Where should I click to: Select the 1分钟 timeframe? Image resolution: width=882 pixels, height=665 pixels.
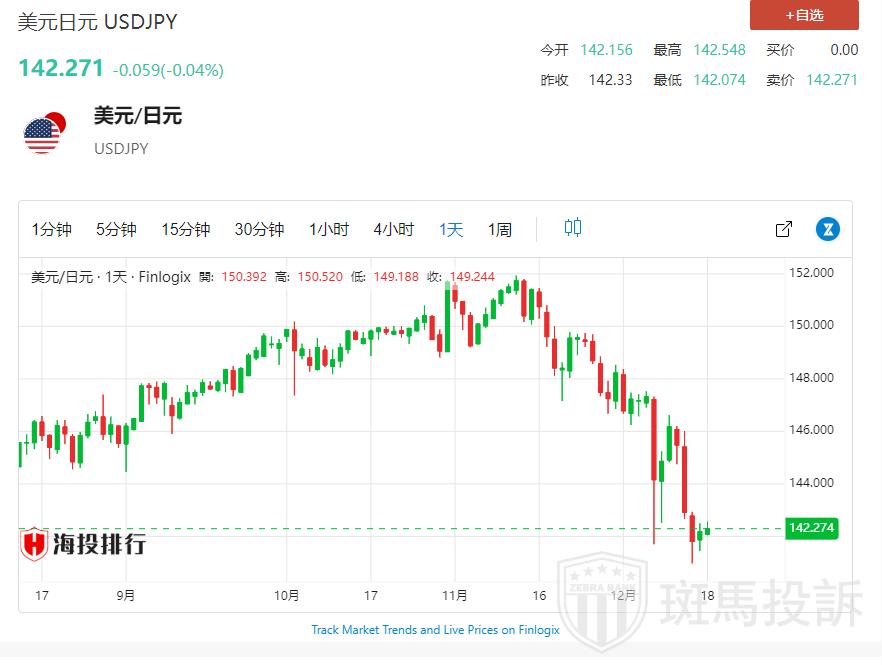pyautogui.click(x=52, y=230)
